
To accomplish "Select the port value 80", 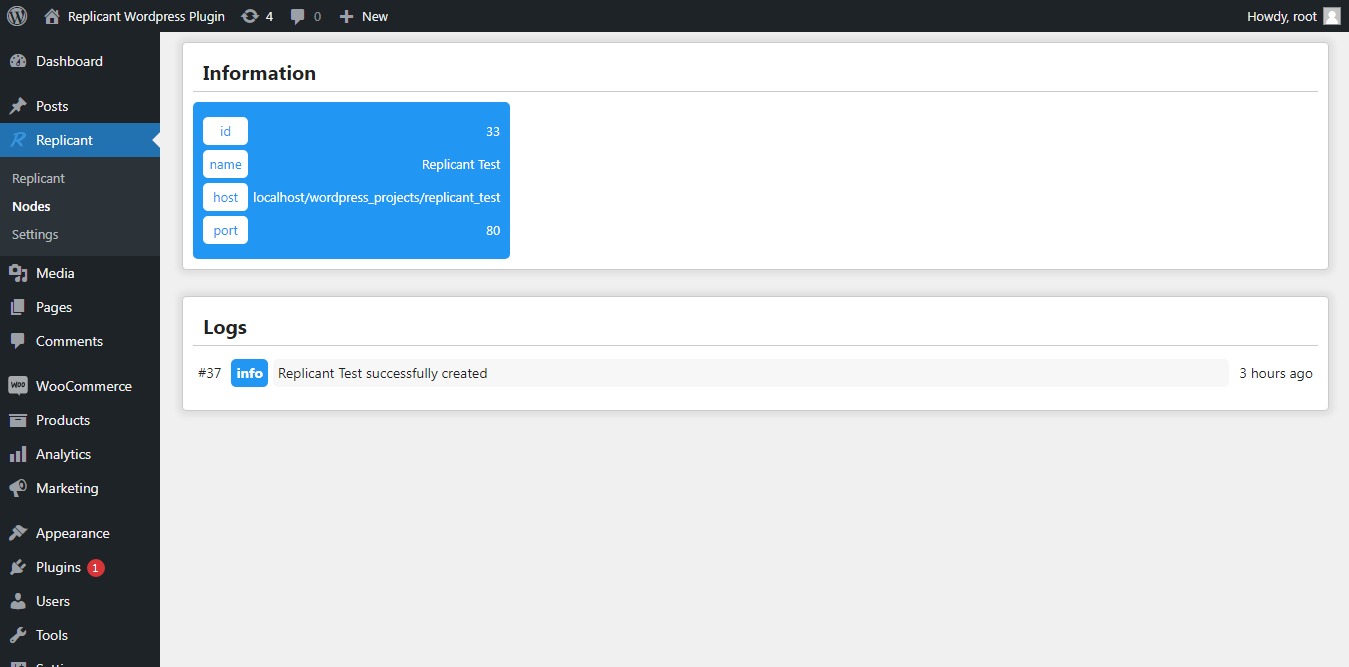I will point(493,230).
